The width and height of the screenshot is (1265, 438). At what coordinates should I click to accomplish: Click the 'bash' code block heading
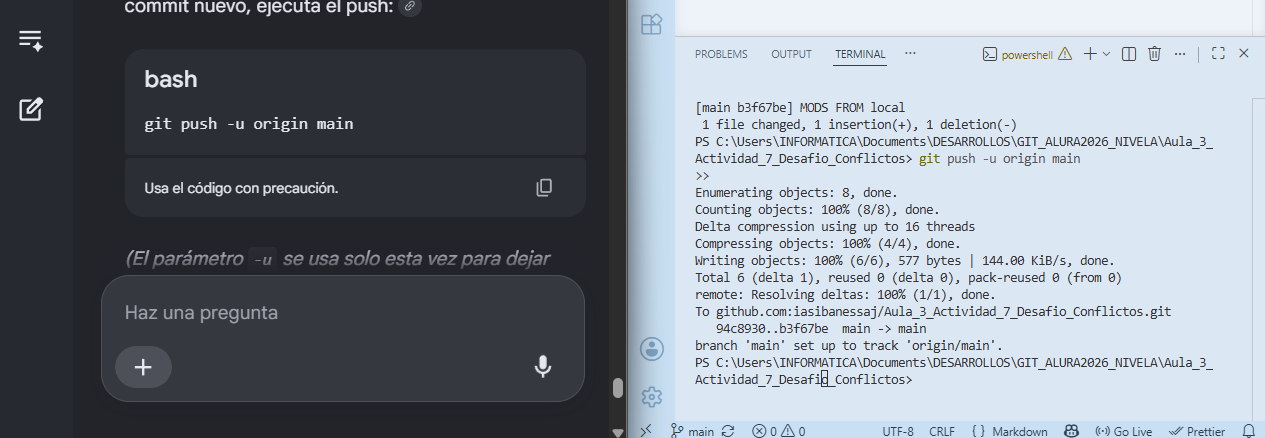[170, 80]
